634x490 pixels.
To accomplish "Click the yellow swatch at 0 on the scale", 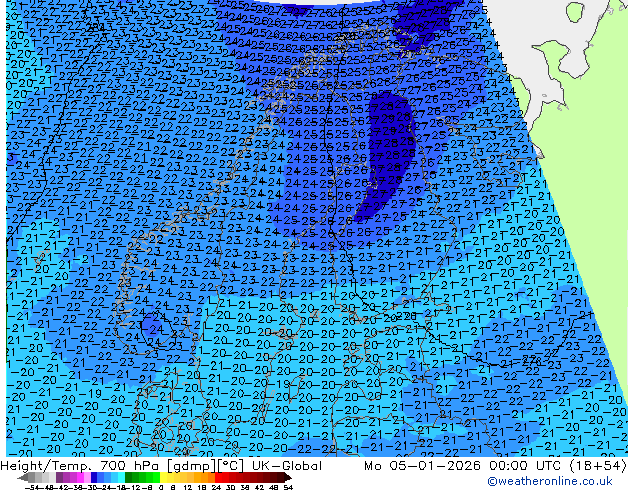I will [x=163, y=478].
